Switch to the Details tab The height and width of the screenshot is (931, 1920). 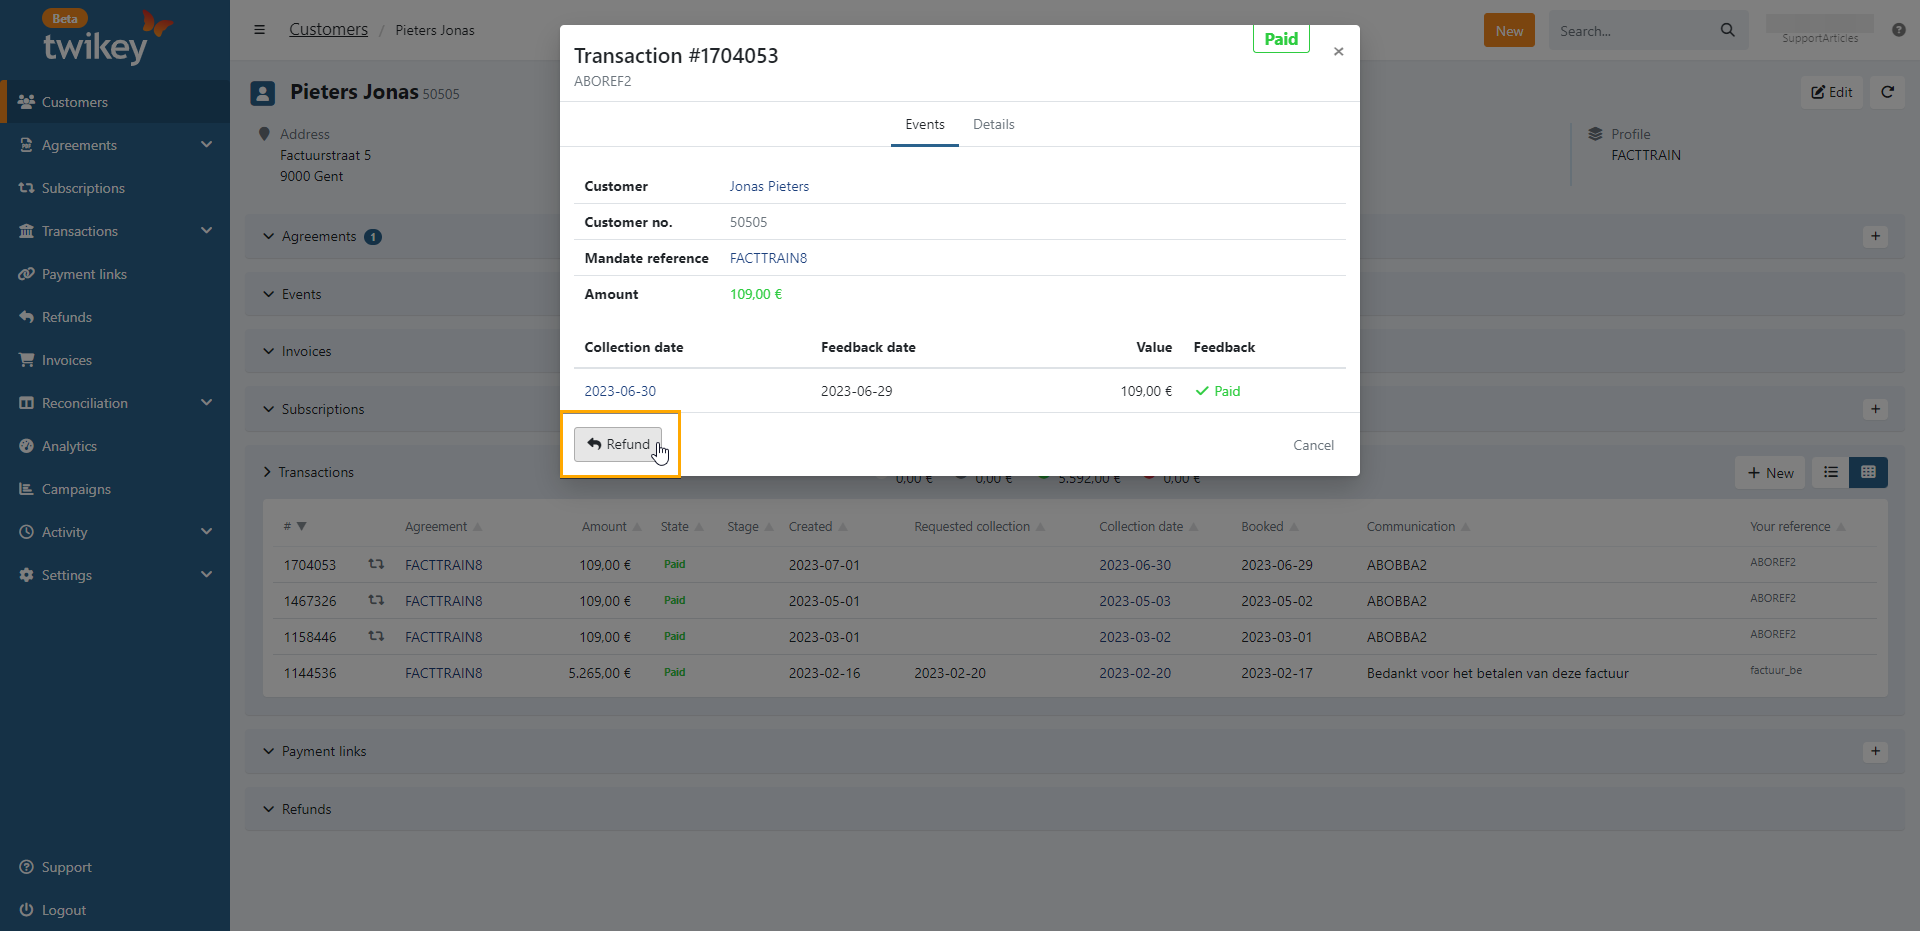click(993, 125)
